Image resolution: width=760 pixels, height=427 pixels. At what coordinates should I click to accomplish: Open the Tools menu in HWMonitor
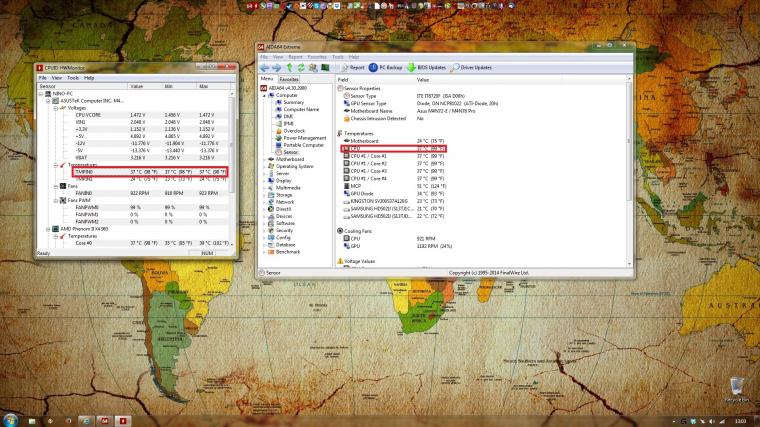(x=73, y=77)
